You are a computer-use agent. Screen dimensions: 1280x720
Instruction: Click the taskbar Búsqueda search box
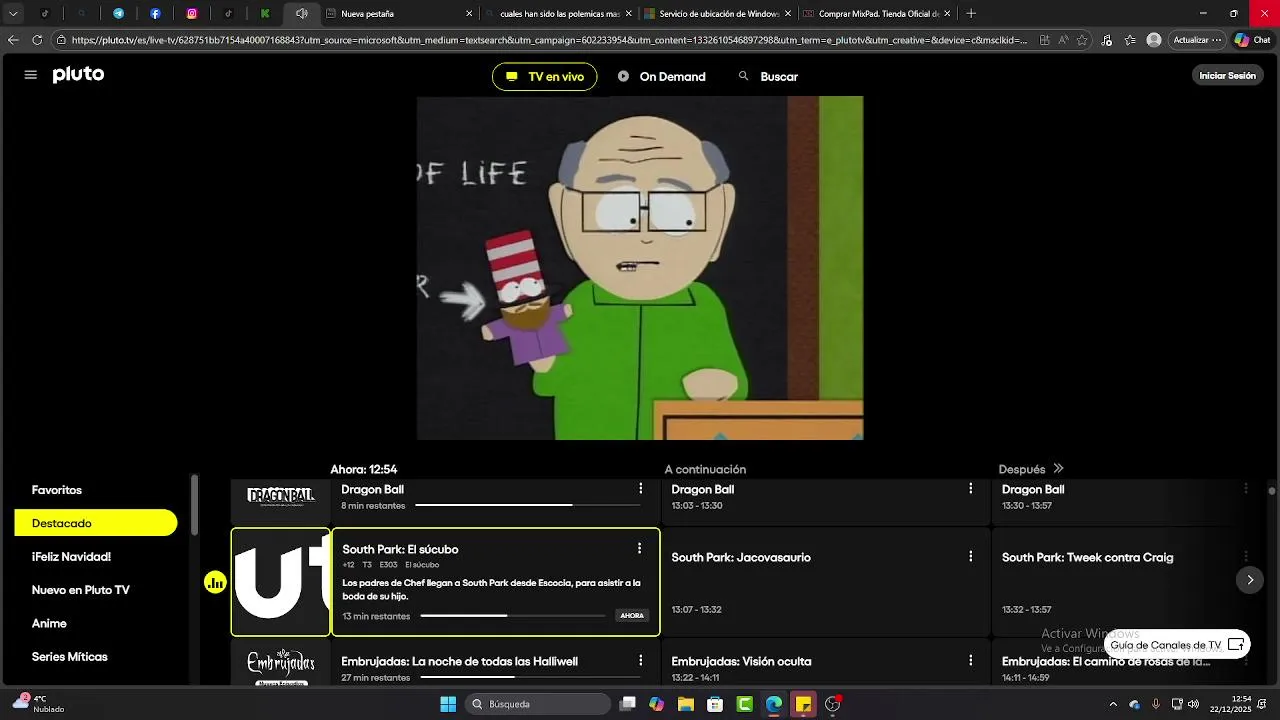[540, 704]
